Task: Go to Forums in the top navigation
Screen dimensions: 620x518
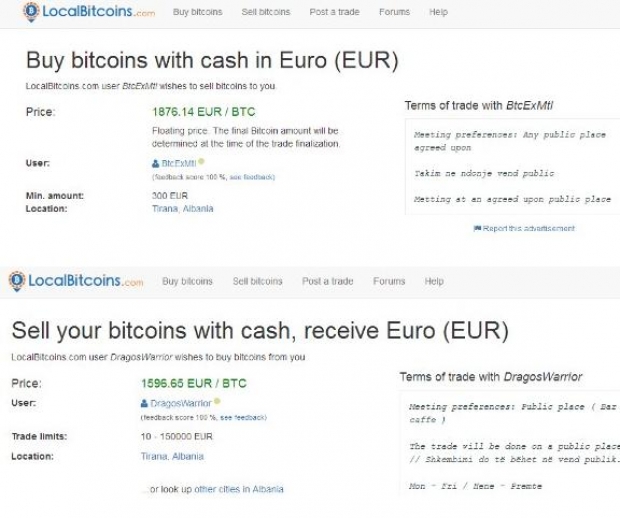Action: tap(394, 12)
